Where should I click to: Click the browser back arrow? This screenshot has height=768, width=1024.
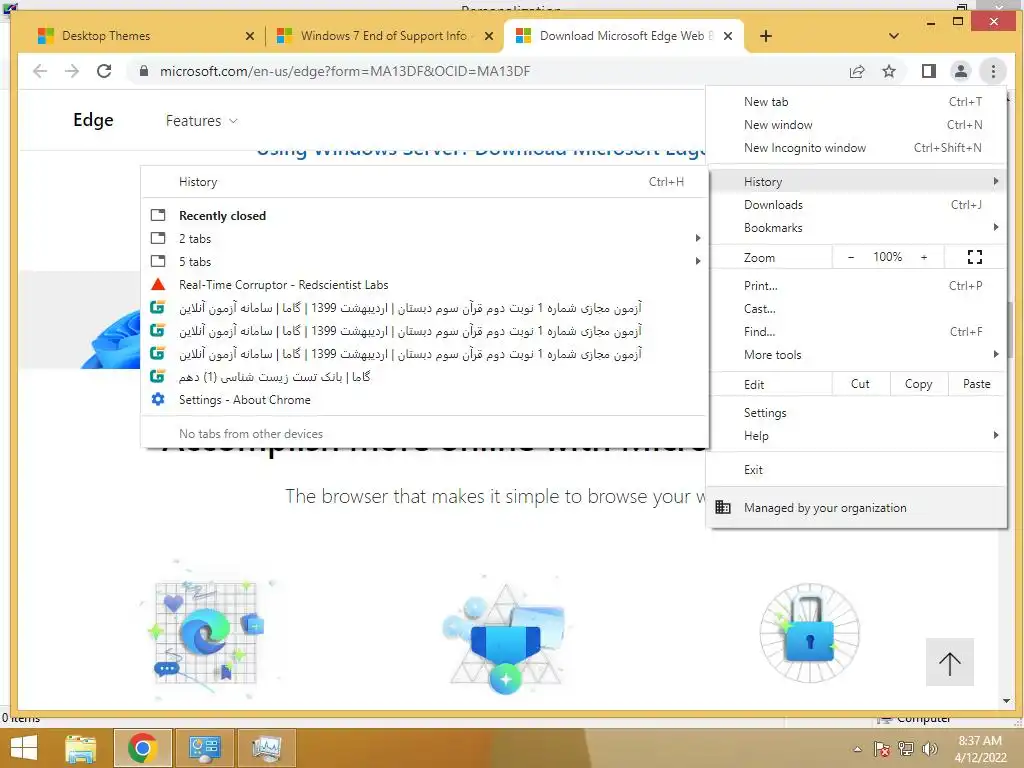coord(40,71)
